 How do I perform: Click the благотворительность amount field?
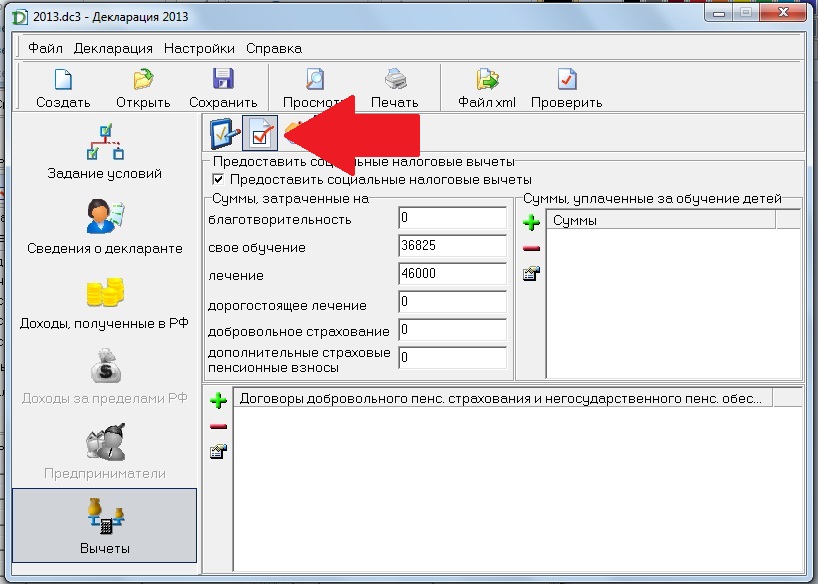452,218
